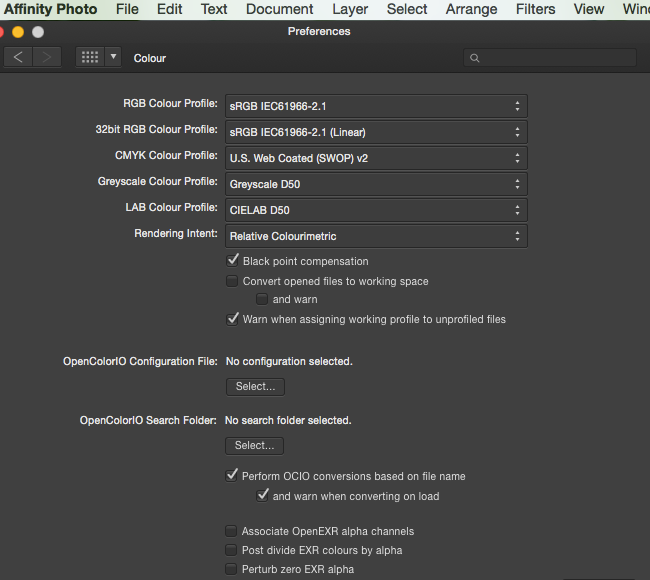Click 'No configuration selected.' text
Screen dimensions: 650x580
click(x=289, y=362)
